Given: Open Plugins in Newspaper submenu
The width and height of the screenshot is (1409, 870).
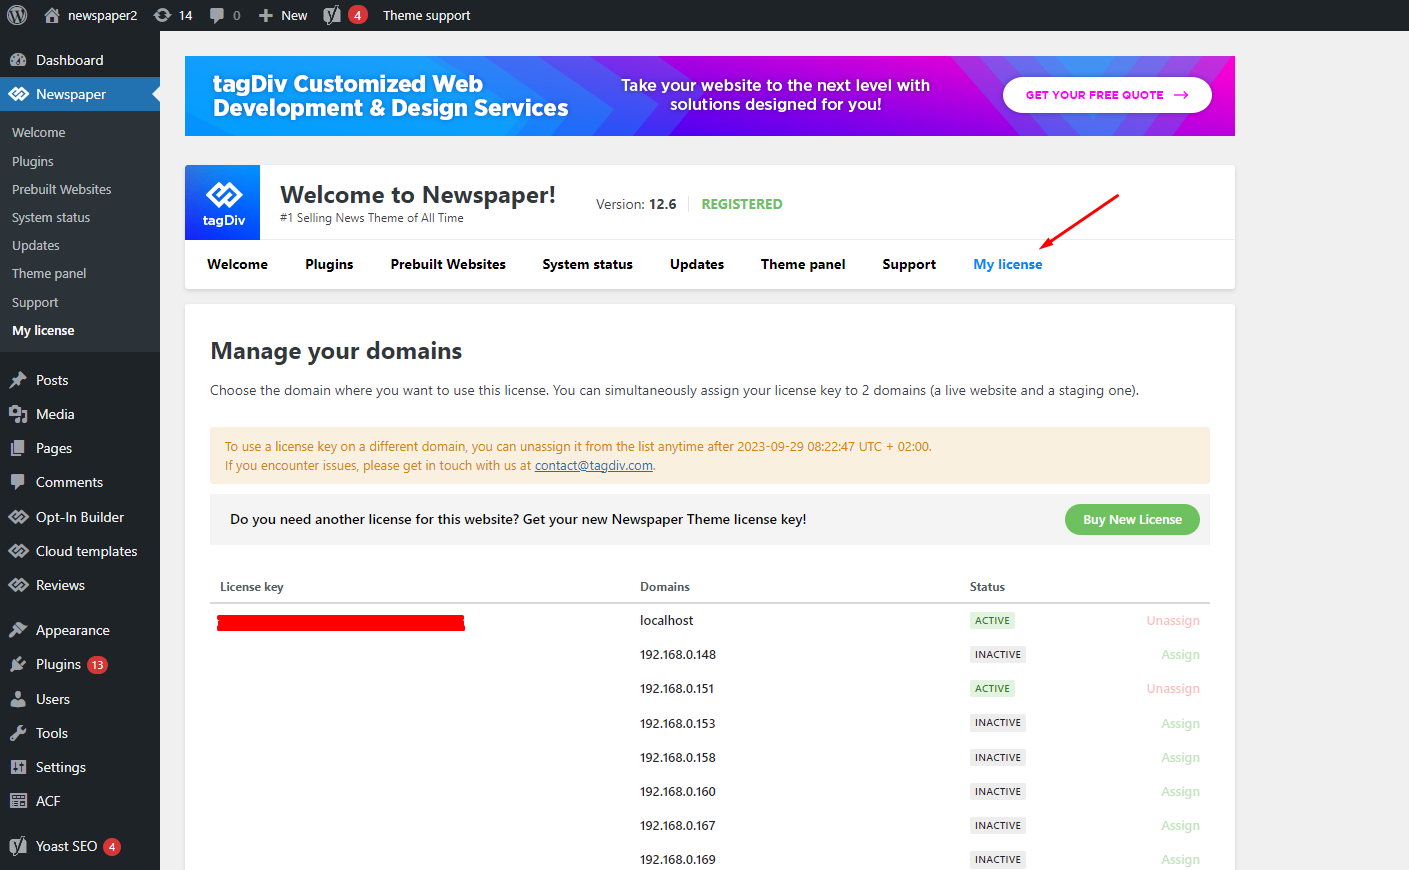Looking at the screenshot, I should coord(33,161).
